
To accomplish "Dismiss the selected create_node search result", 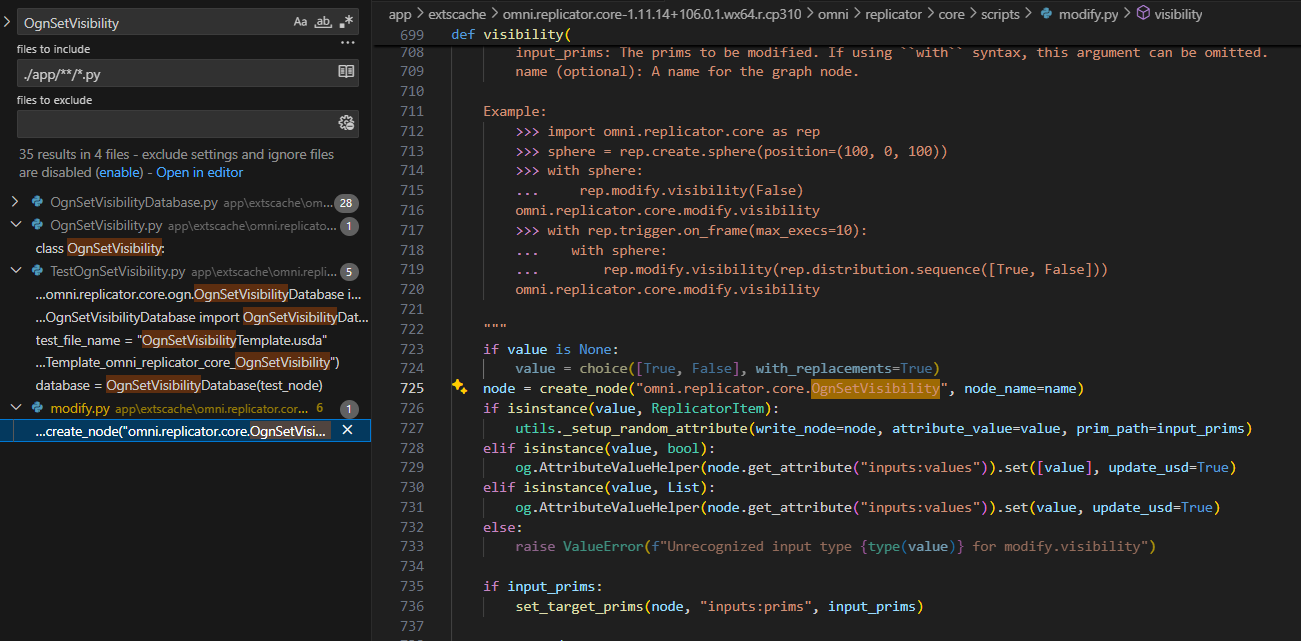I will coord(347,430).
